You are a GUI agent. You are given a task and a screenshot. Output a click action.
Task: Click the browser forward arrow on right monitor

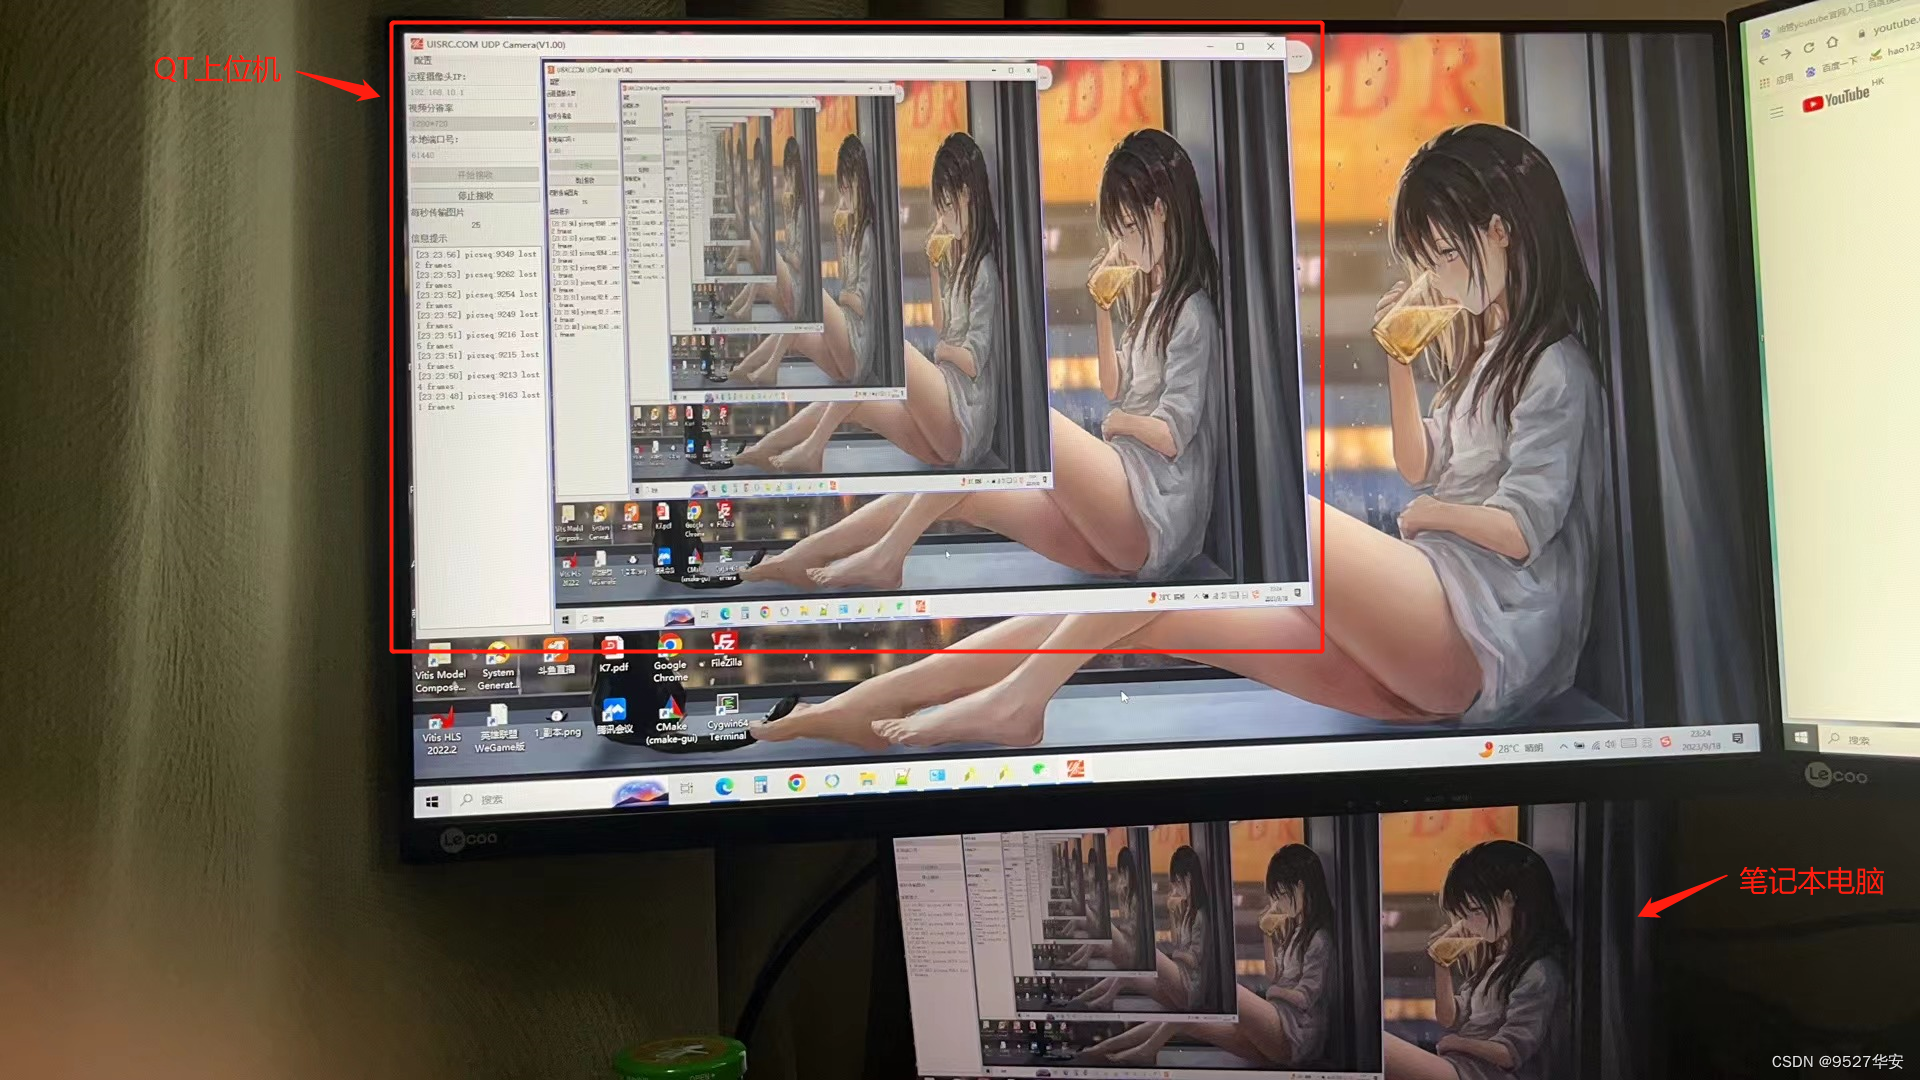click(1786, 54)
